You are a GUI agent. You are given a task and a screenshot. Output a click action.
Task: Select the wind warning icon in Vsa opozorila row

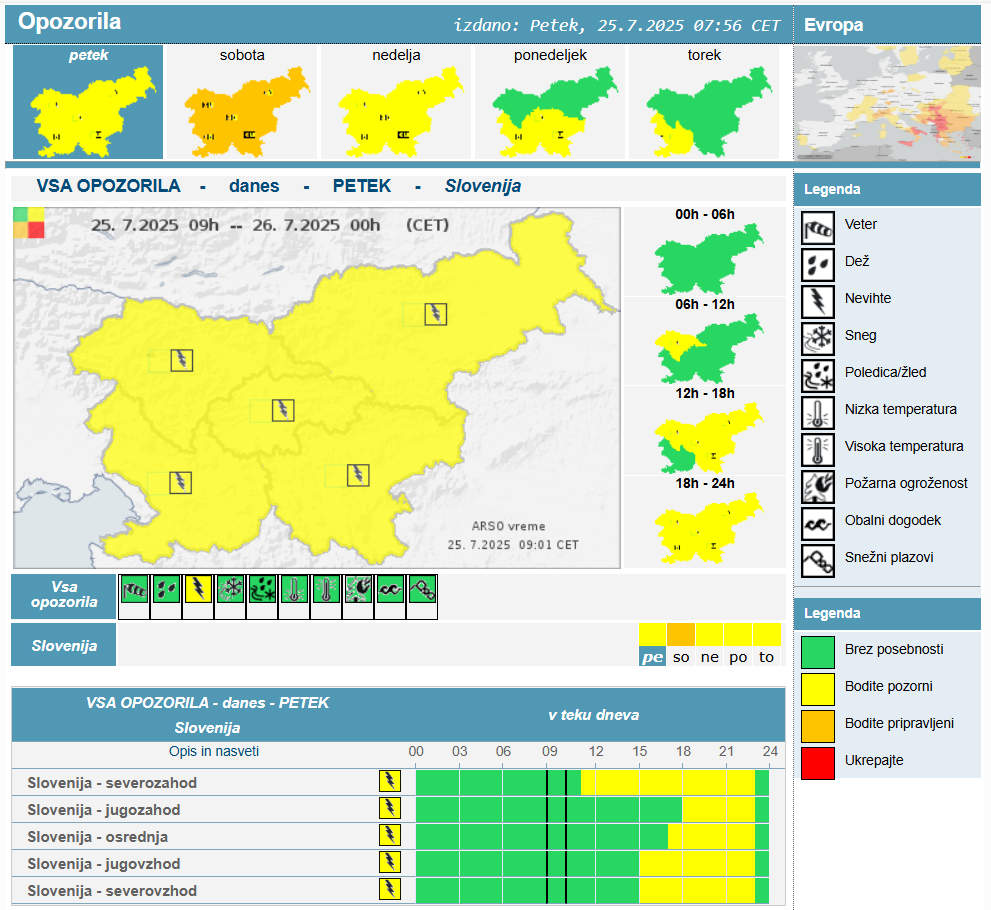134,589
